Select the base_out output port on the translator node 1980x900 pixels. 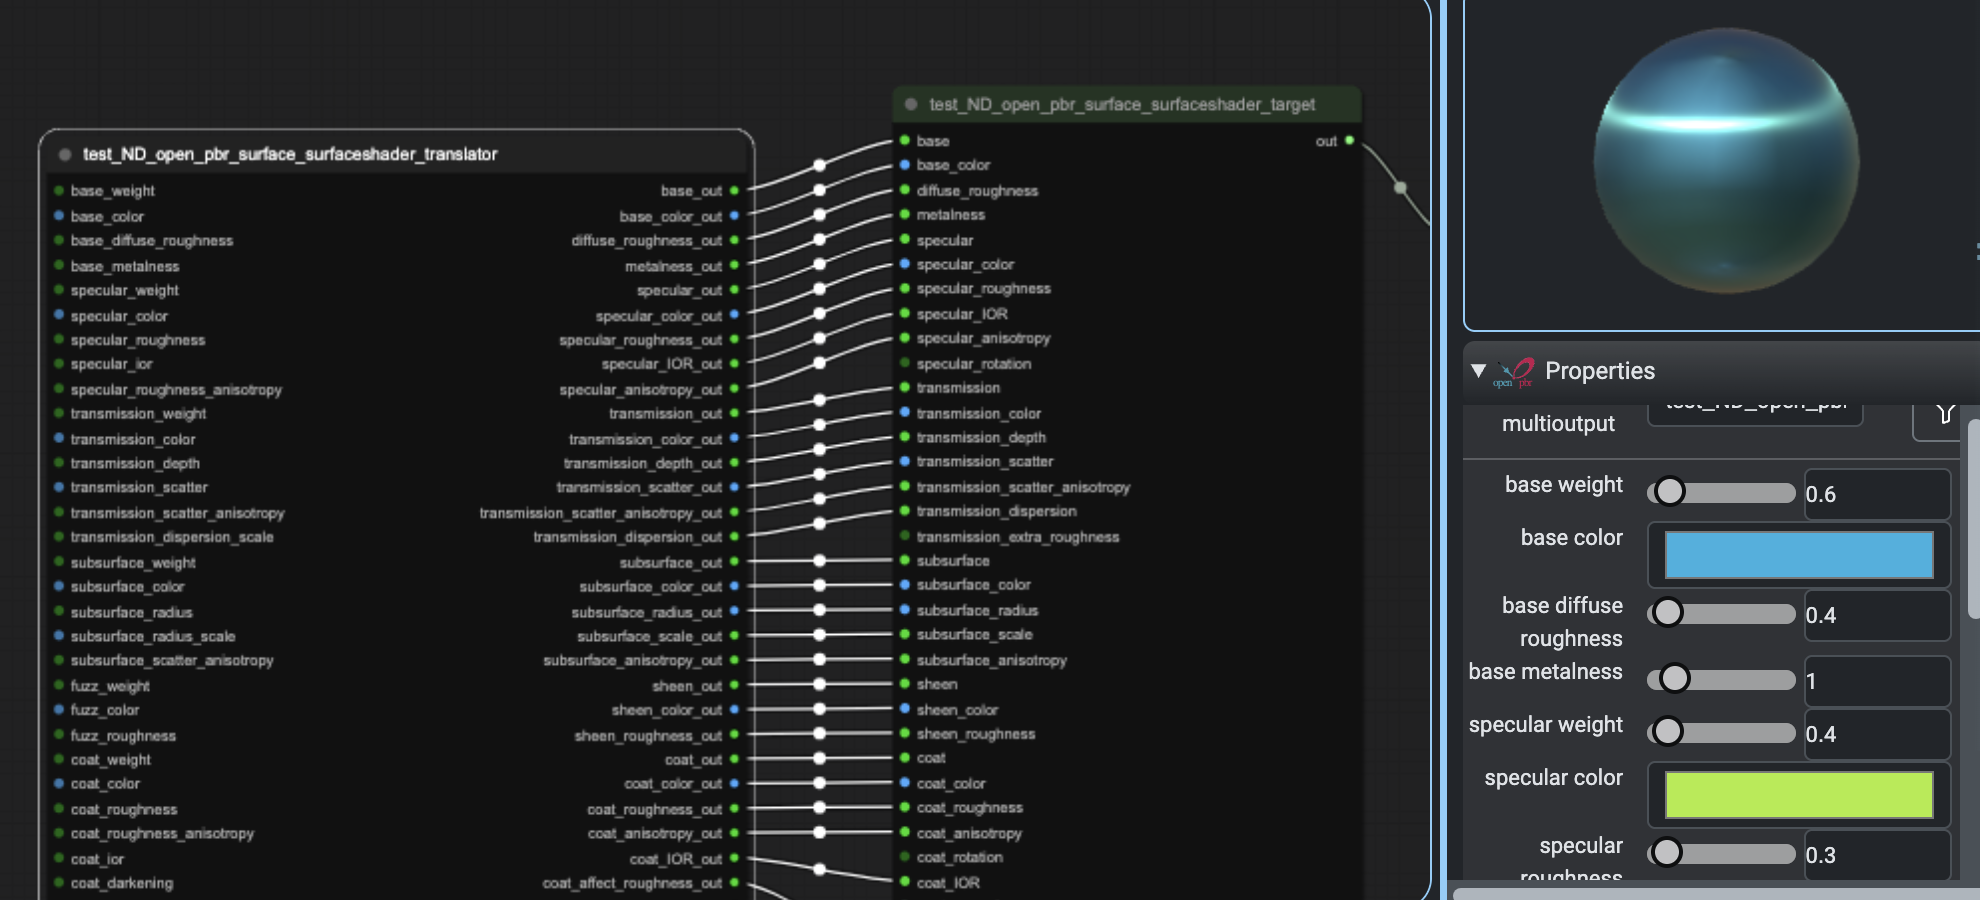click(735, 190)
